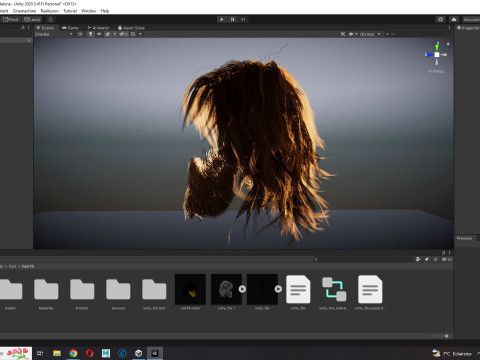The width and height of the screenshot is (480, 360).
Task: Expand the grid options dropdown arrow
Action: 140,34
